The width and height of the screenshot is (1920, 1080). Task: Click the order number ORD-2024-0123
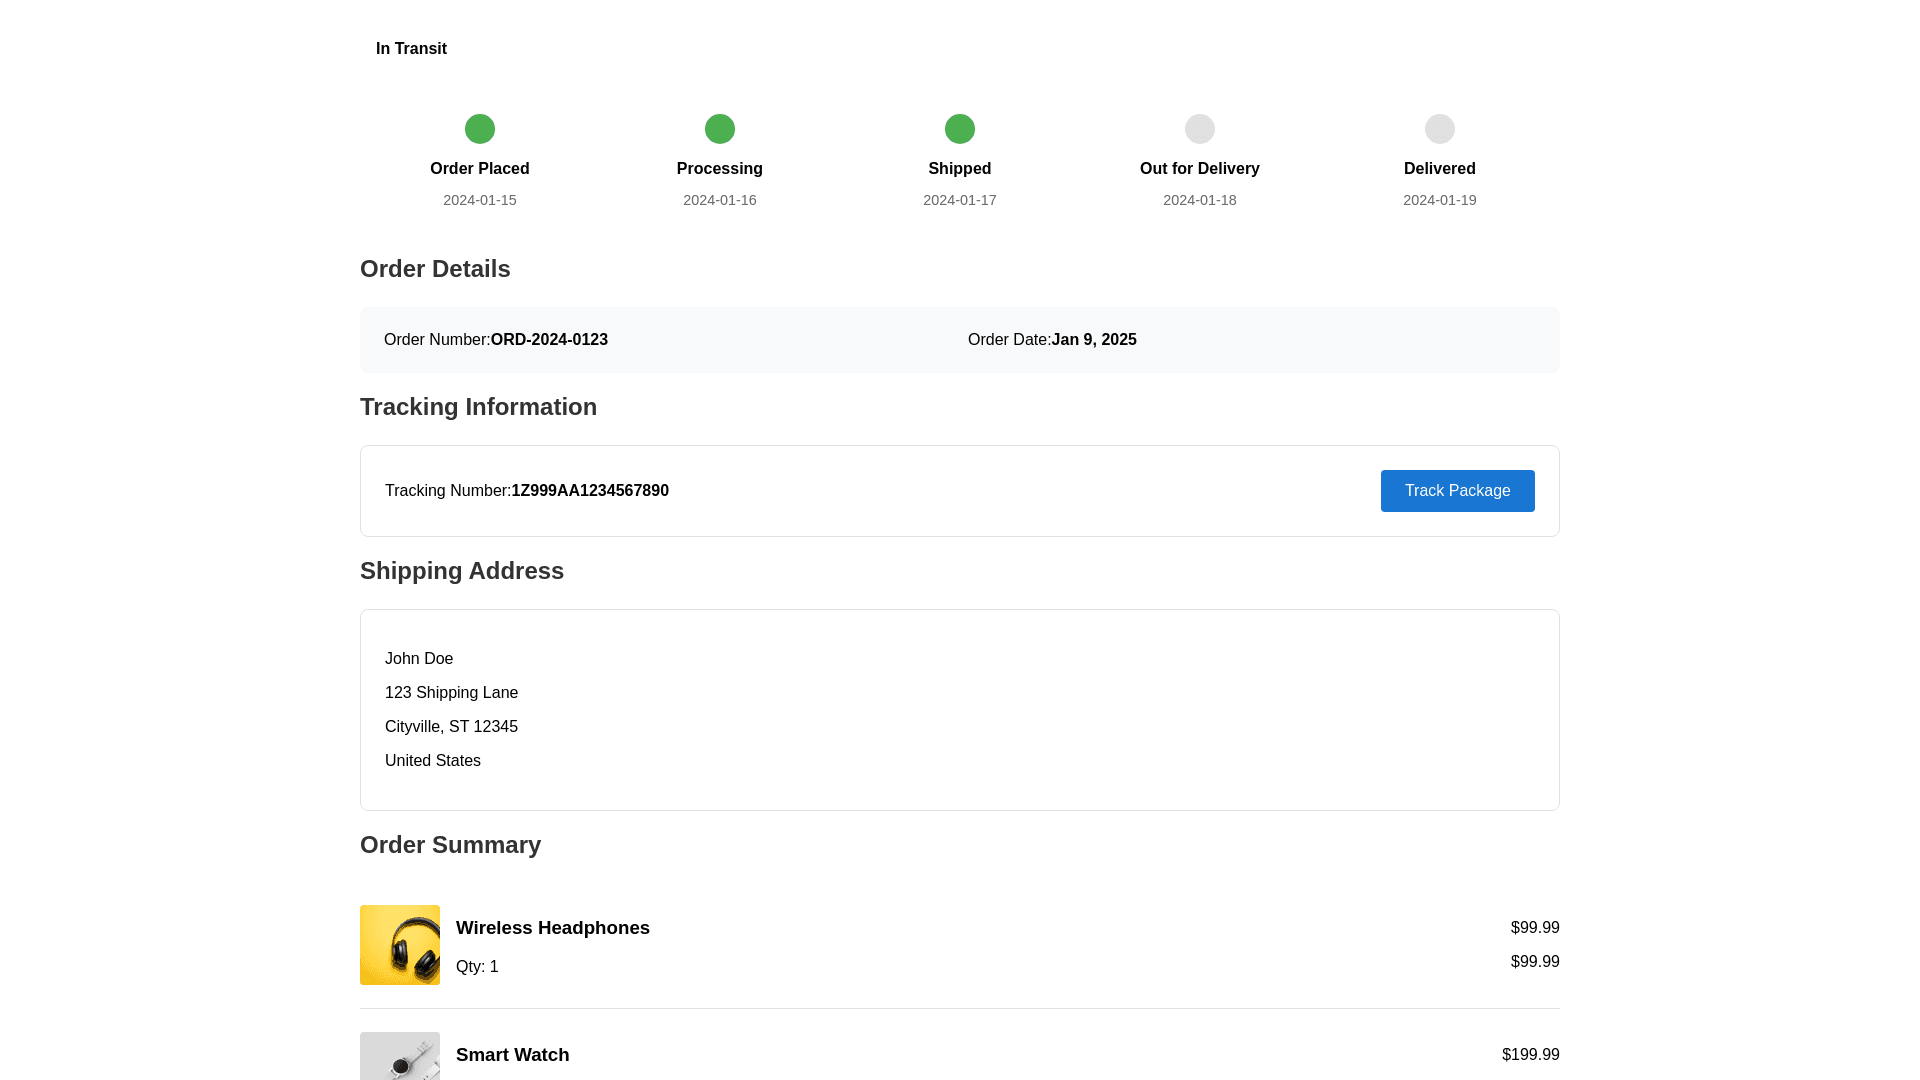pyautogui.click(x=549, y=340)
